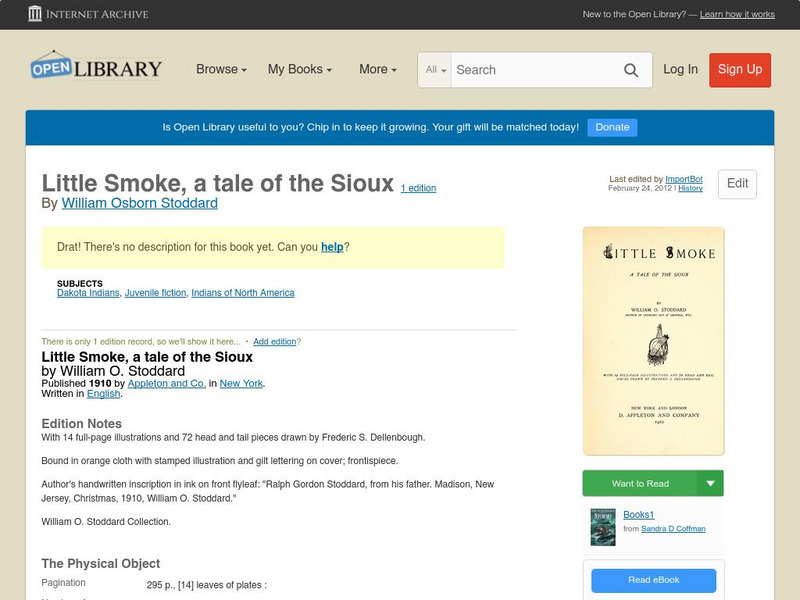Click the Donate button in banner
Viewport: 800px width, 600px height.
pos(612,127)
